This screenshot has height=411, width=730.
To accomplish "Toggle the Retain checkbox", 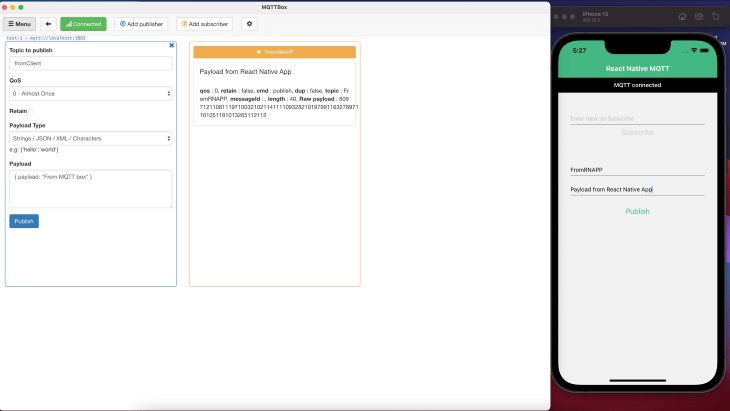I will (x=31, y=111).
